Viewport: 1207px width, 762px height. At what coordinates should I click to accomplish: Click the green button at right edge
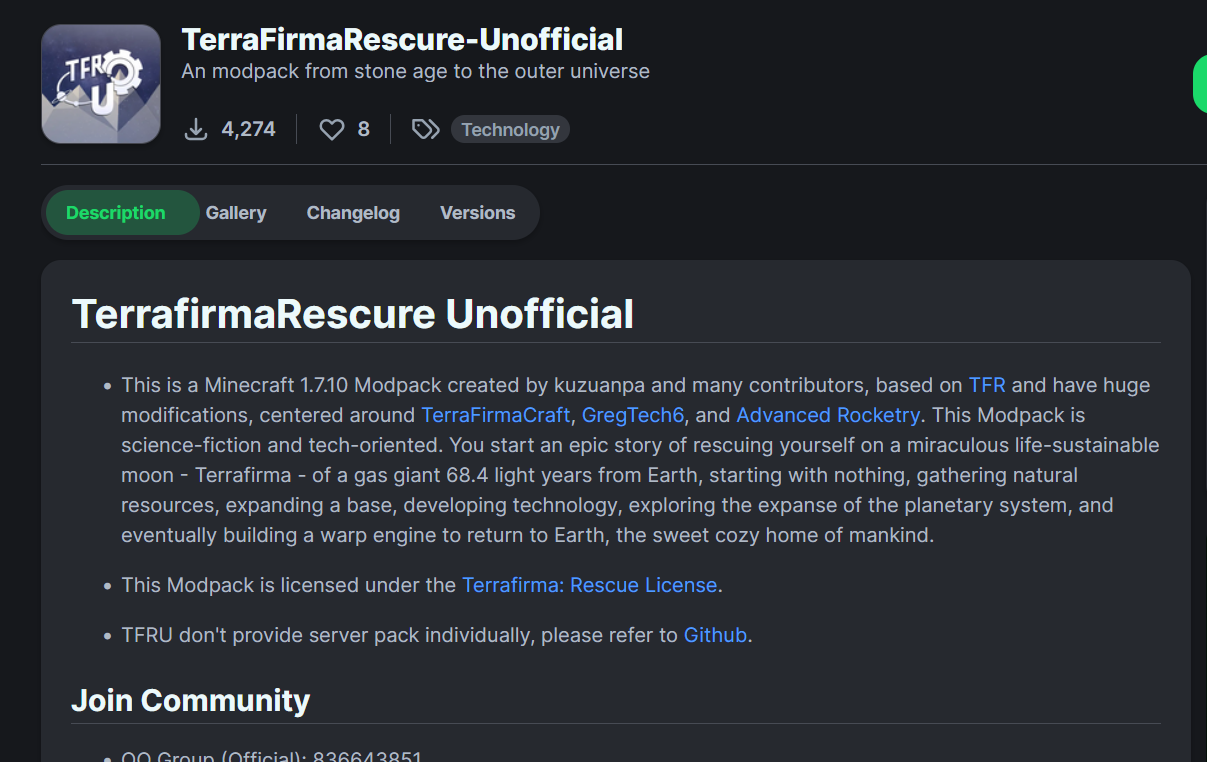point(1200,85)
